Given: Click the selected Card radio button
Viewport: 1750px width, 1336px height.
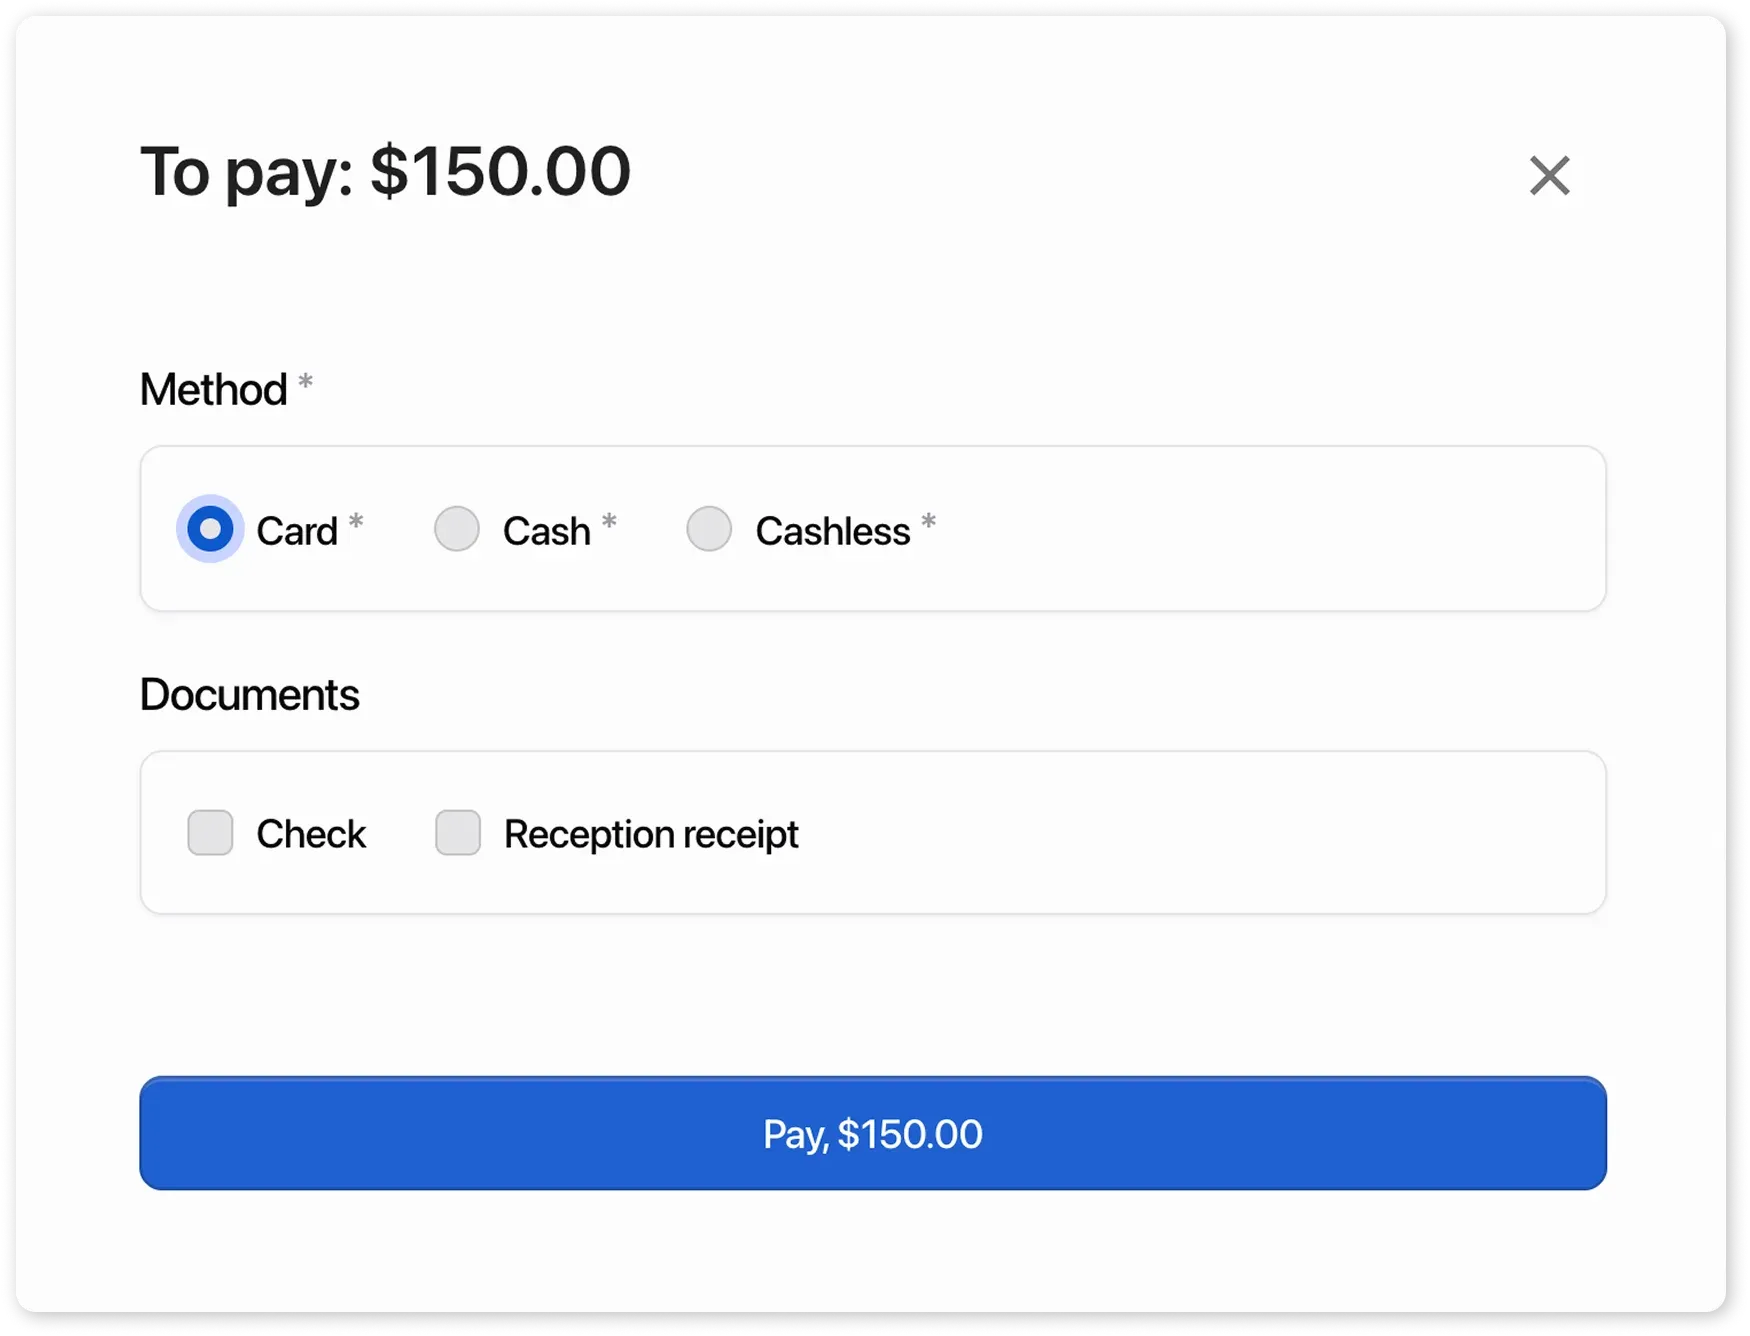Looking at the screenshot, I should point(209,530).
